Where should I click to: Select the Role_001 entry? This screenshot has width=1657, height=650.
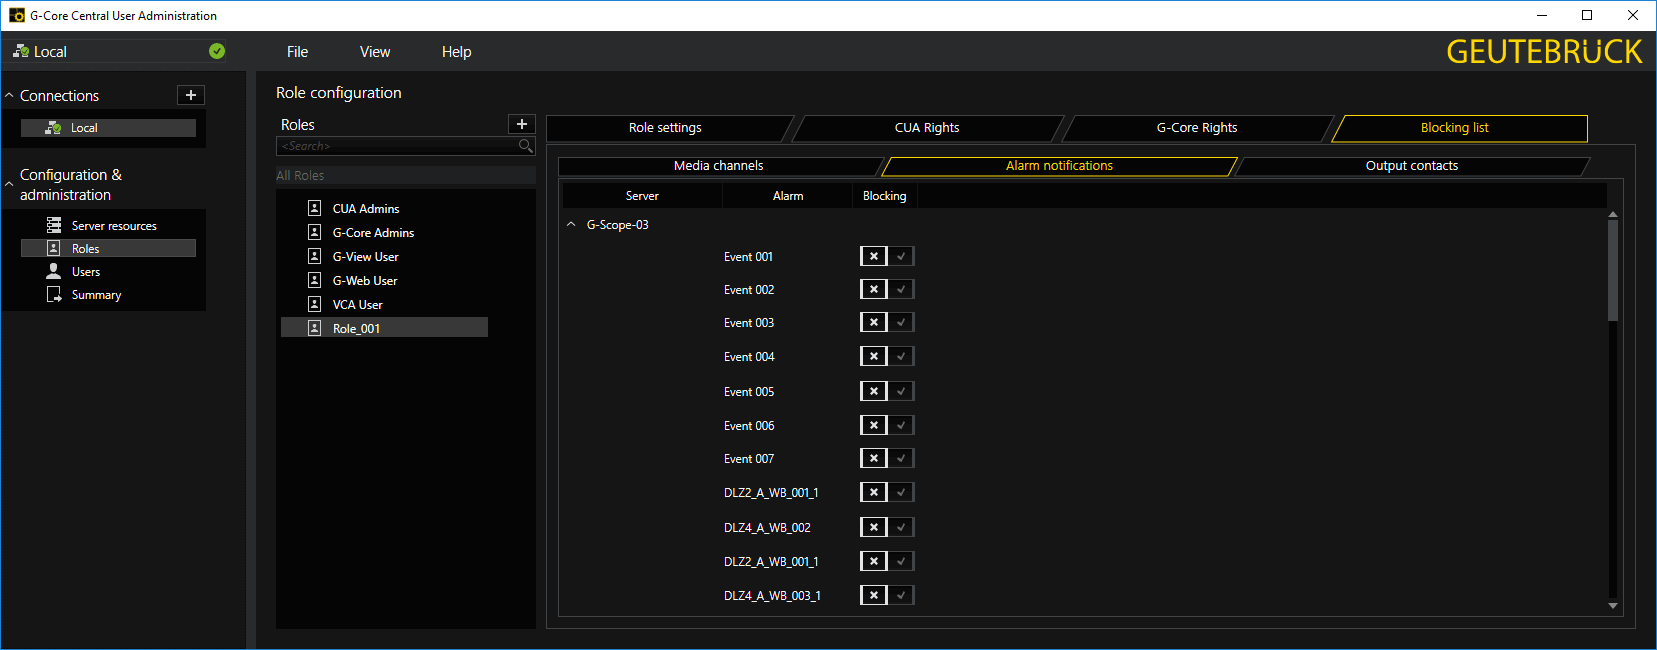tap(385, 328)
